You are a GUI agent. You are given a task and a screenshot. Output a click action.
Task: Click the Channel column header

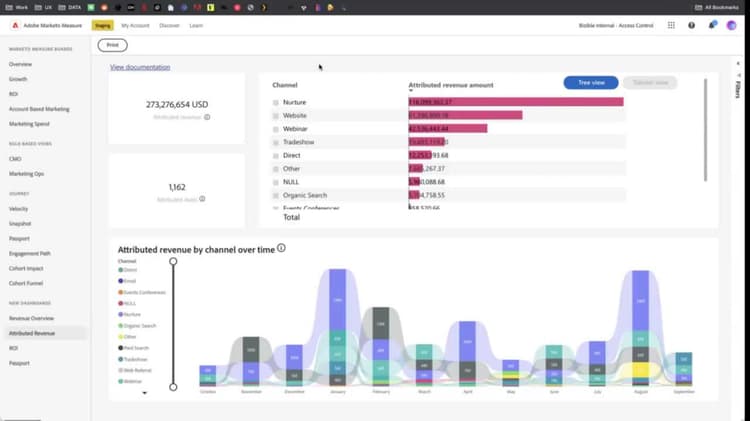285,85
